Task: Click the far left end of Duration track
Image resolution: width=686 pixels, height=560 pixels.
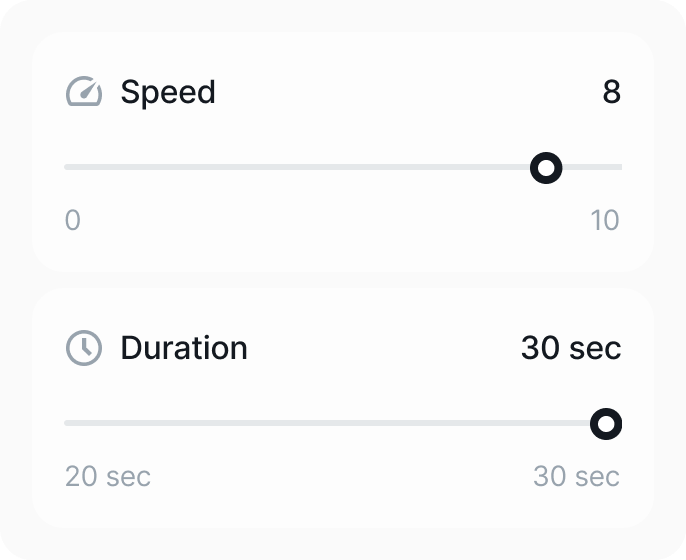Action: 67,423
